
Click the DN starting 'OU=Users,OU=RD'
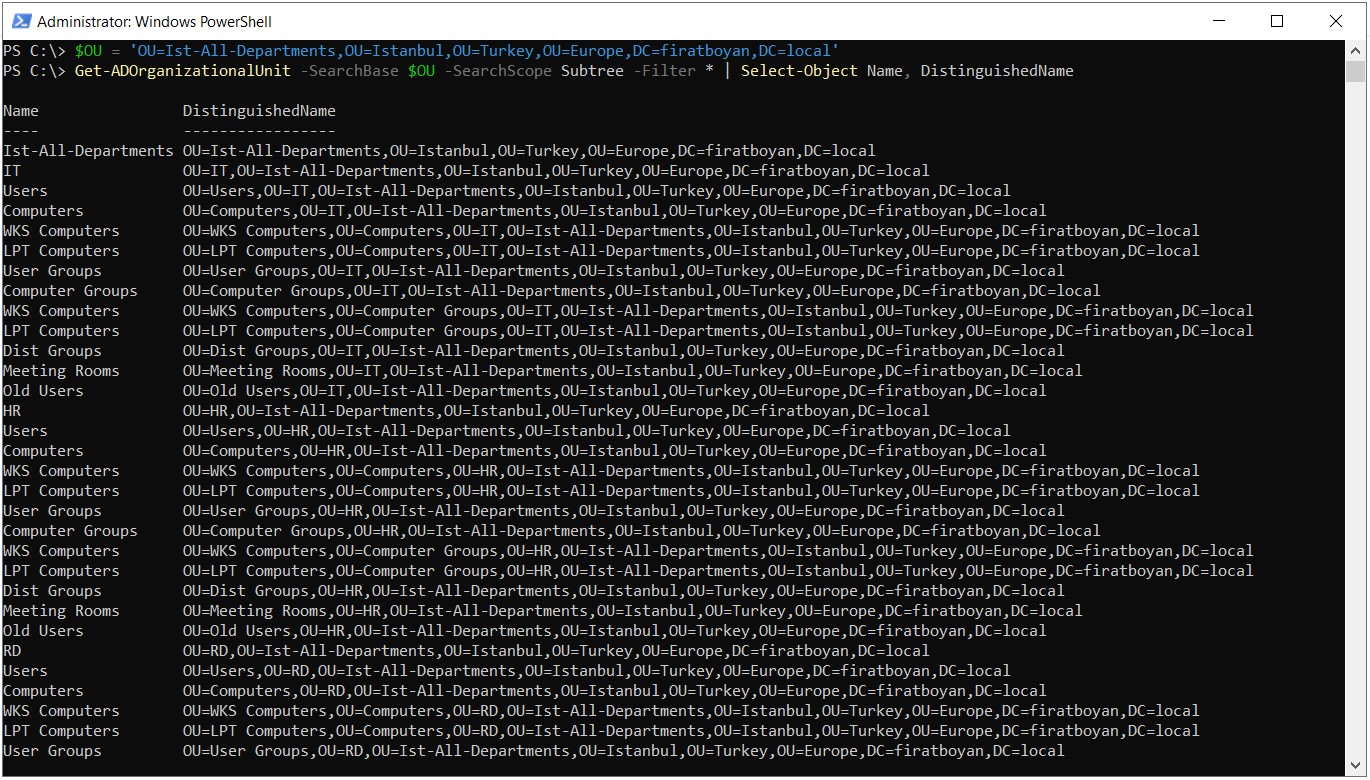597,671
